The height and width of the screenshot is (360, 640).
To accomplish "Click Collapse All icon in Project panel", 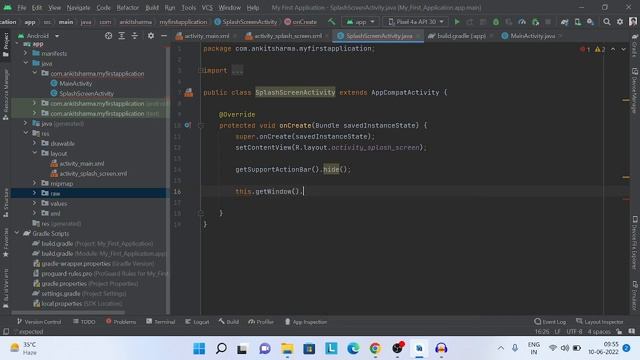I will (x=135, y=36).
